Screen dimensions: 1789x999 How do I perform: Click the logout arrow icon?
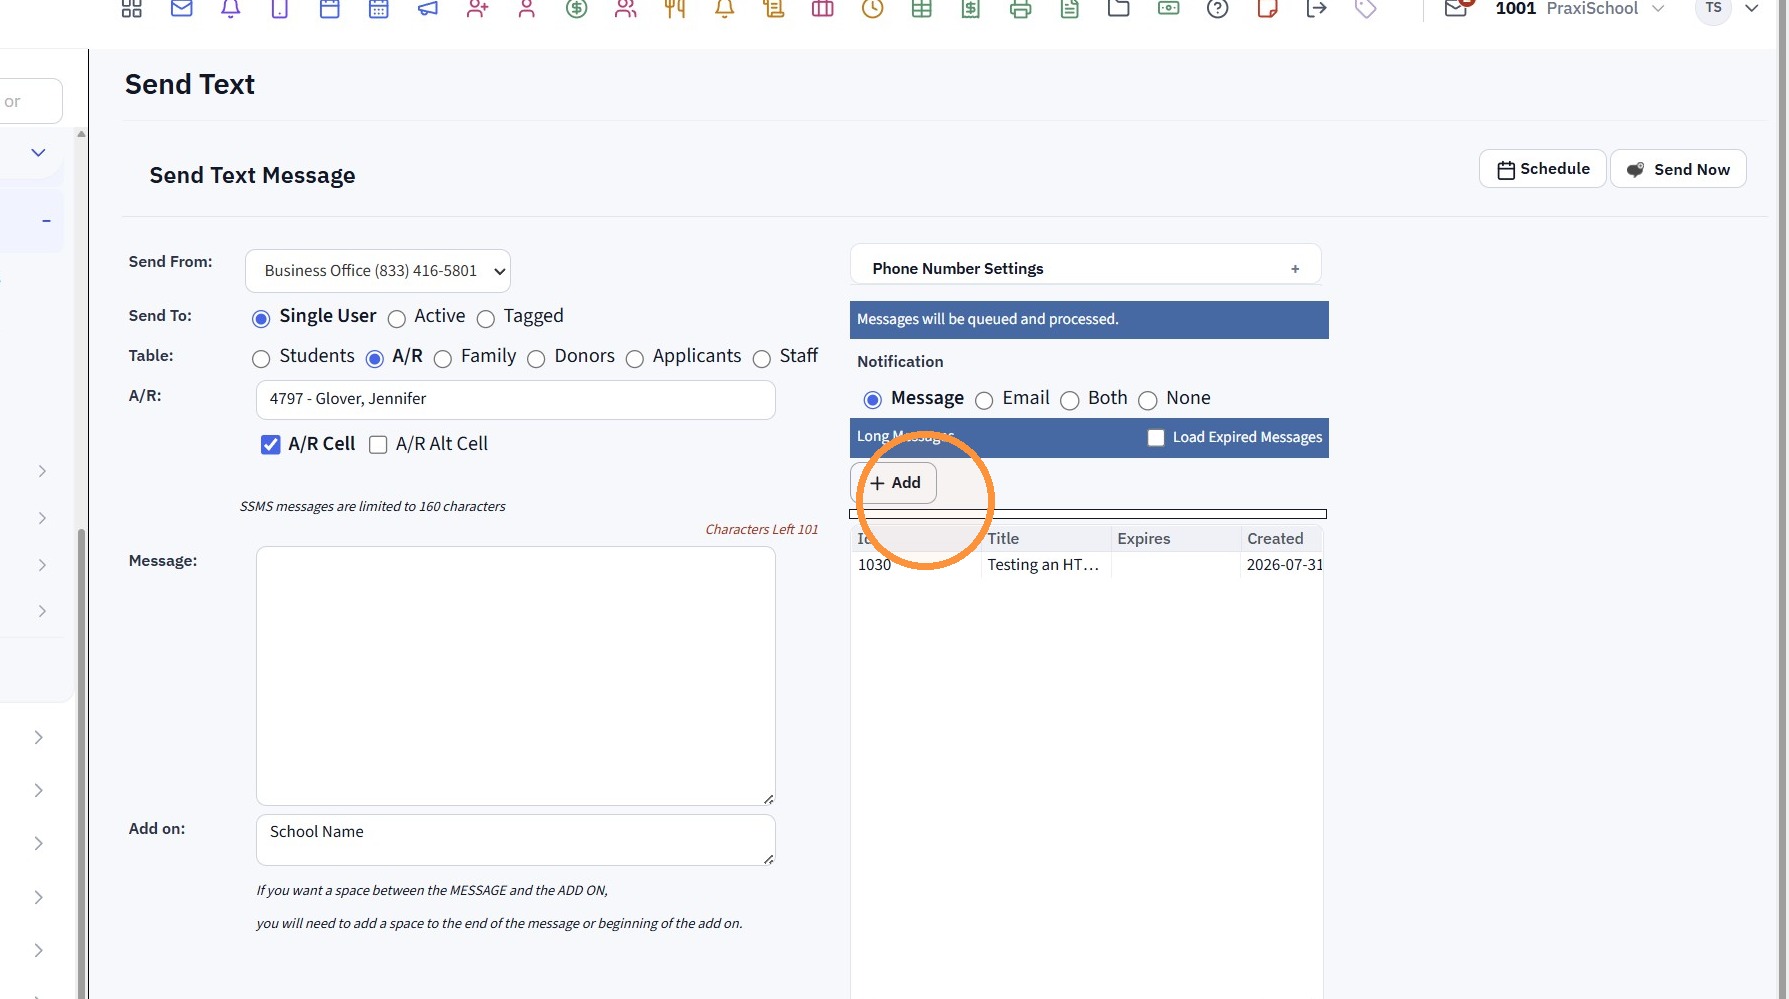point(1317,9)
